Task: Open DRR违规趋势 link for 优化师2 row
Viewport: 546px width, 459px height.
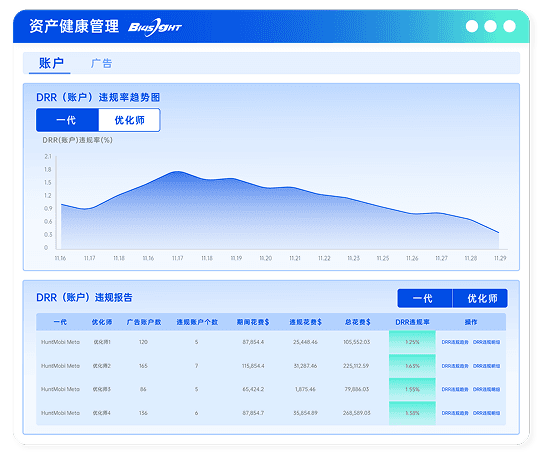Action: pos(455,366)
